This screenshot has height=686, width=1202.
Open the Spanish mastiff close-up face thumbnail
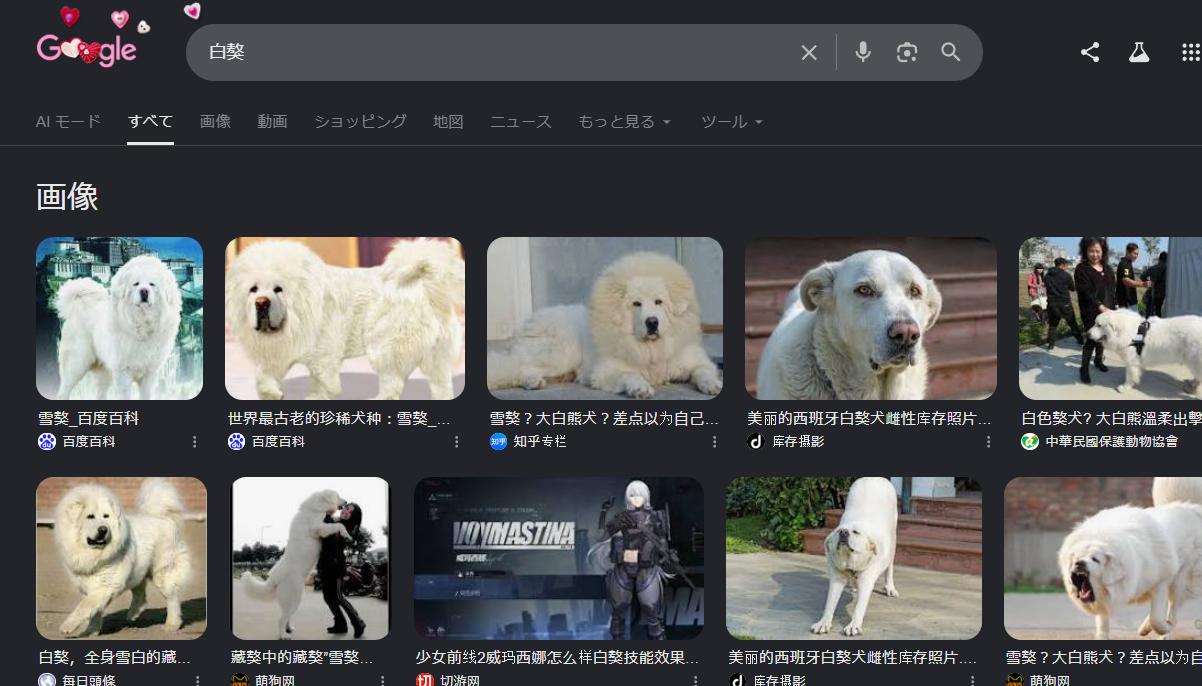[x=870, y=318]
